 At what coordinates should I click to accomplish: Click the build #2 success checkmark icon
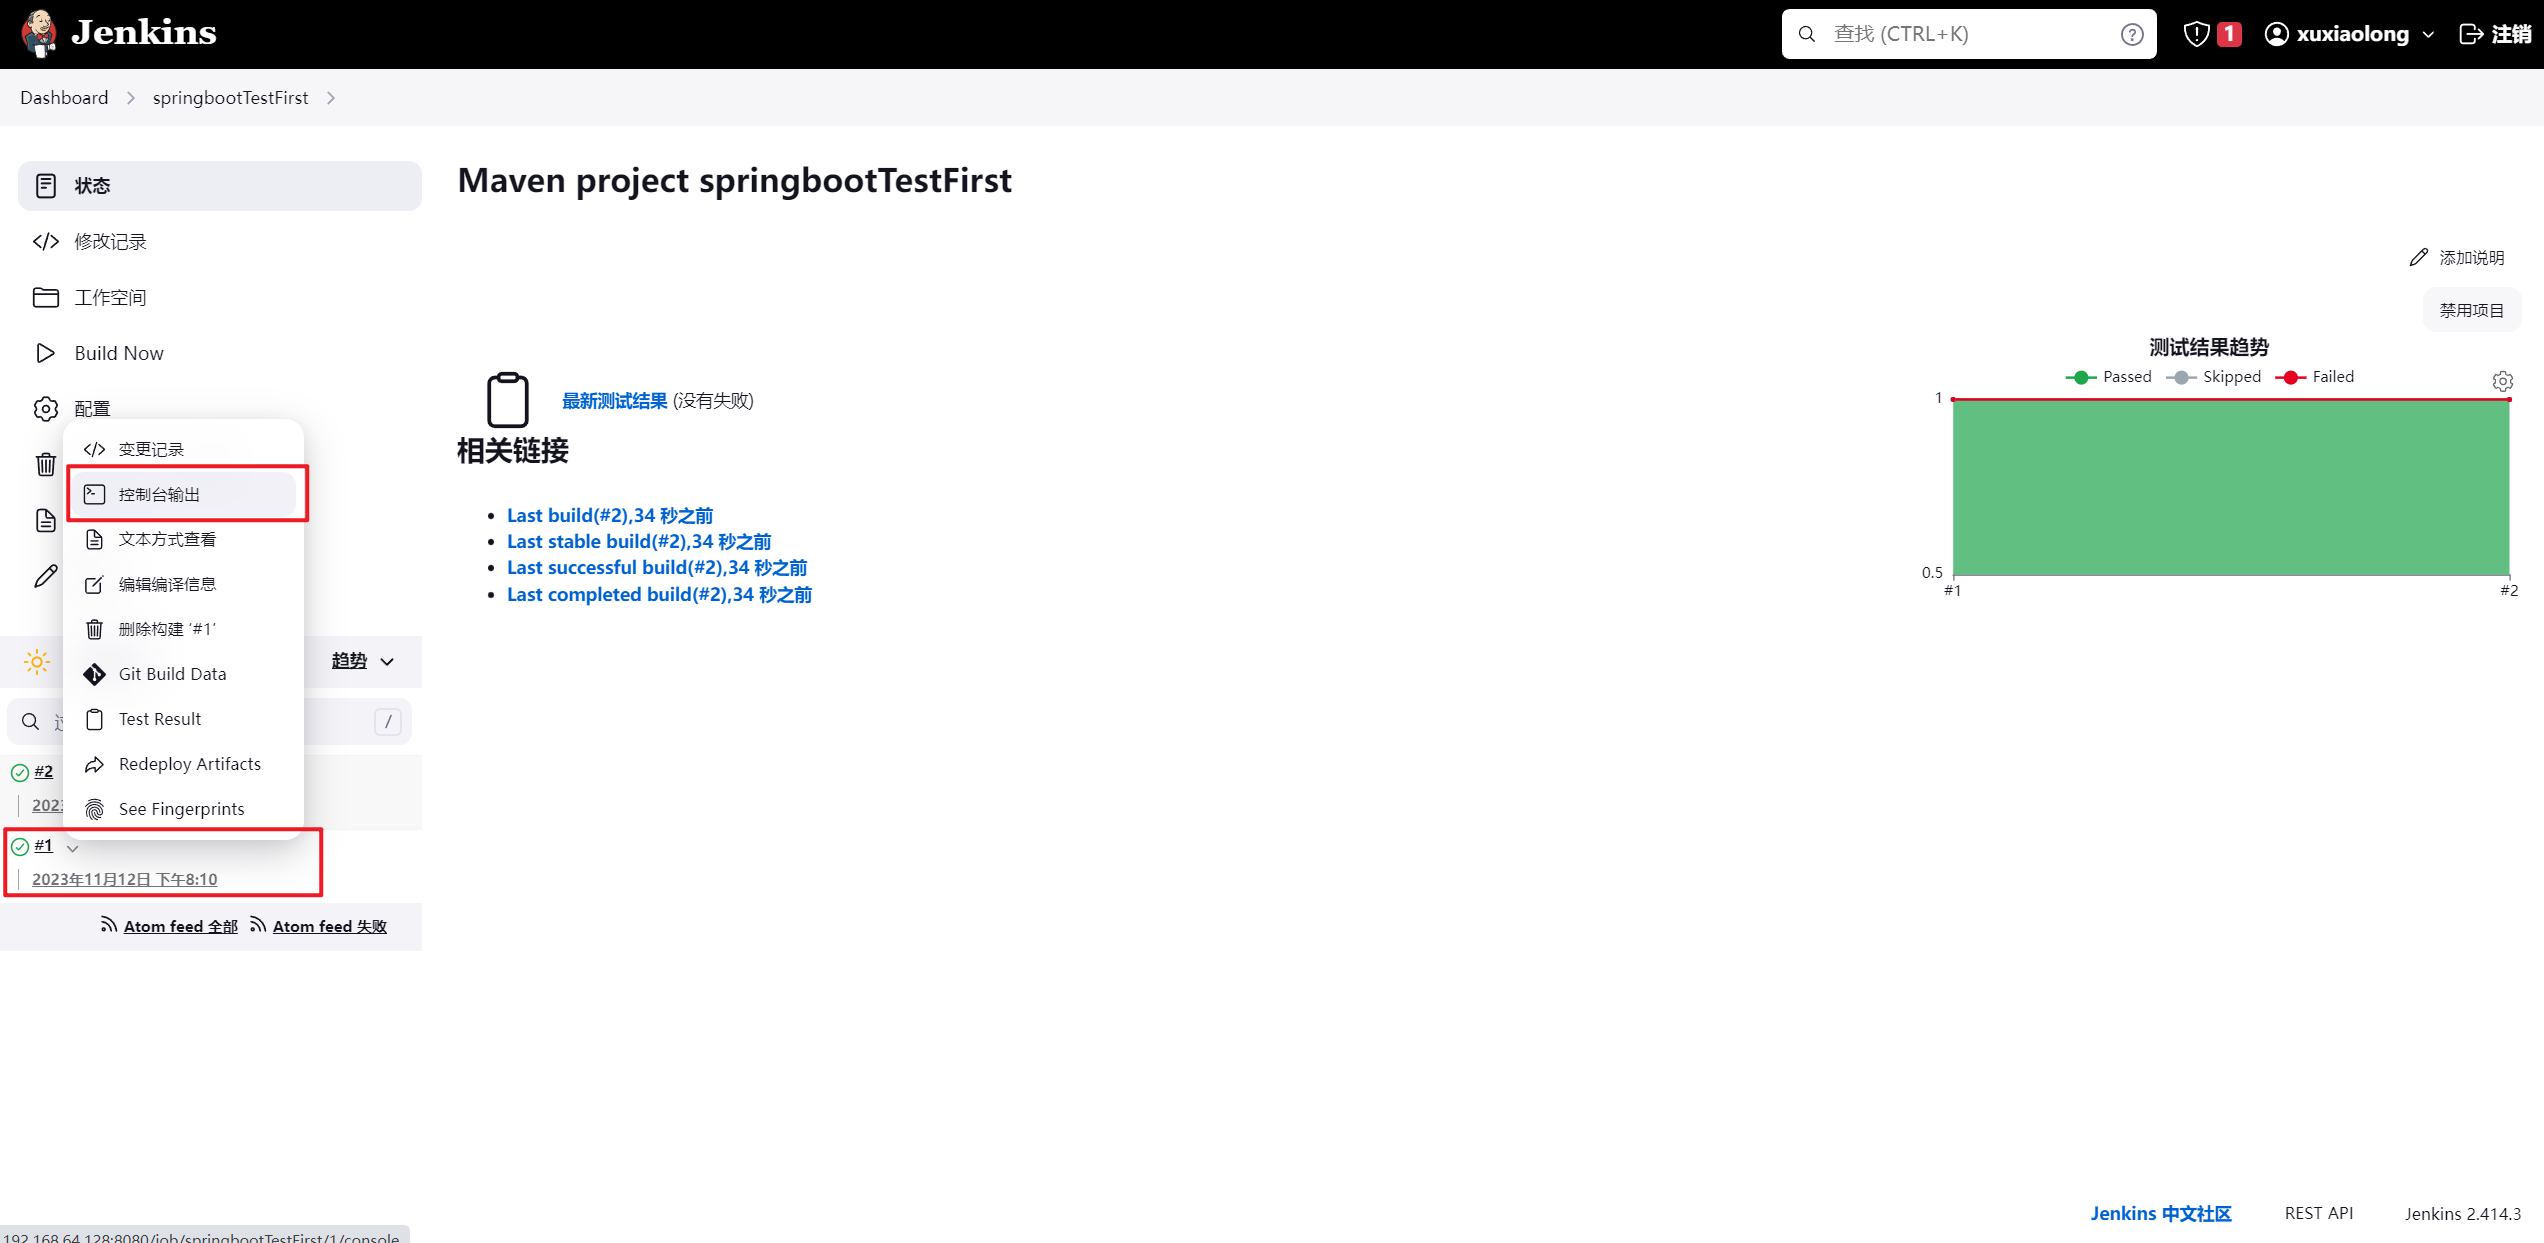tap(20, 772)
